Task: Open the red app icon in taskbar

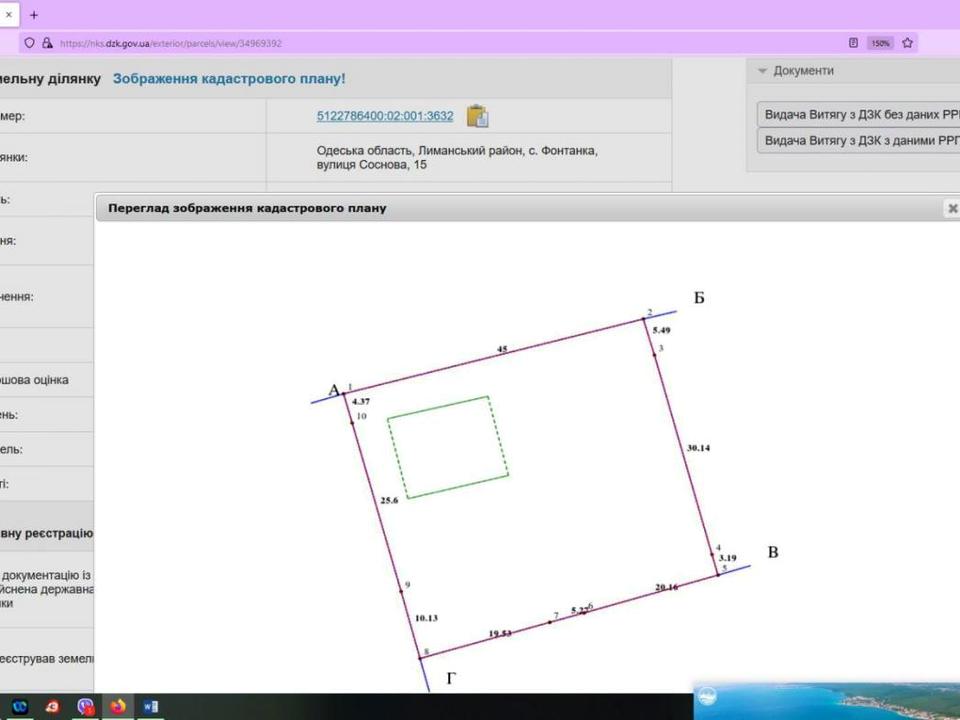Action: point(52,707)
